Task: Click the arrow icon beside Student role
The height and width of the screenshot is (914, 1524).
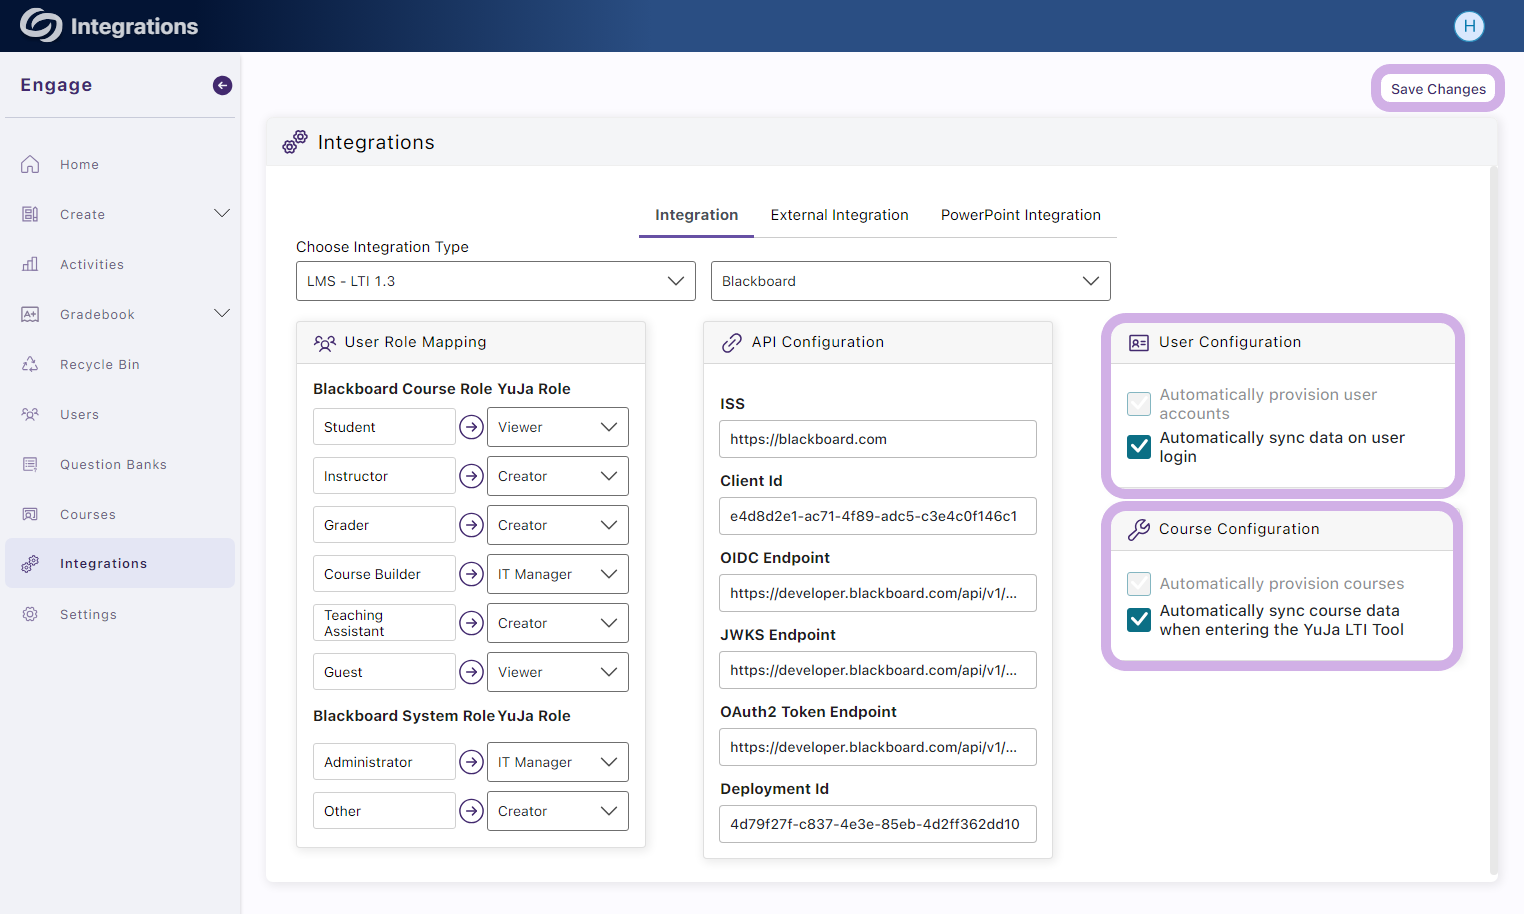Action: [471, 427]
